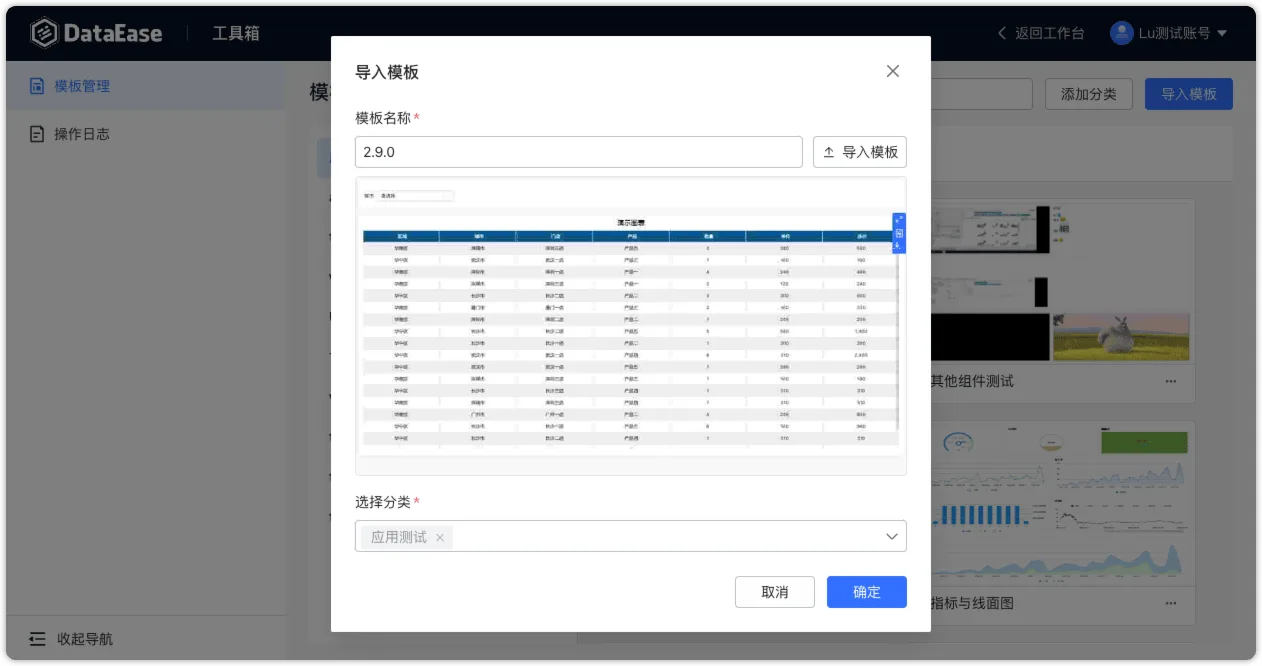
Task: Remove the 应用测试 tag via its x icon
Action: (440, 538)
